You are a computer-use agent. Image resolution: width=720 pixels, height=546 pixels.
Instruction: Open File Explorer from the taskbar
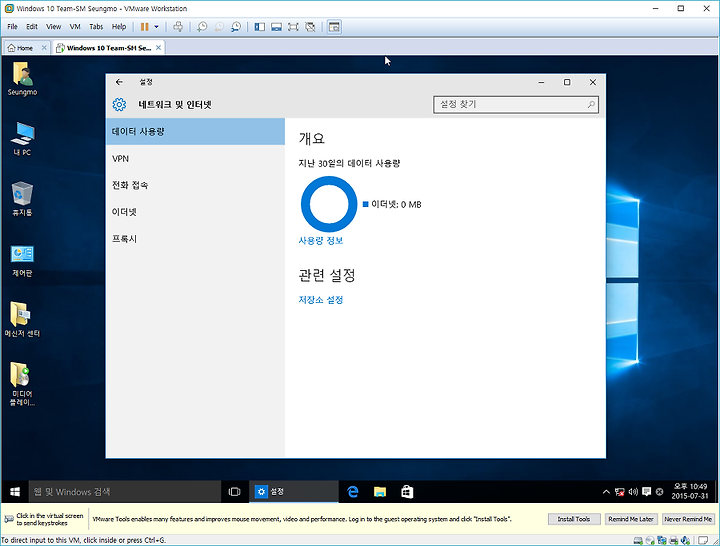(380, 492)
